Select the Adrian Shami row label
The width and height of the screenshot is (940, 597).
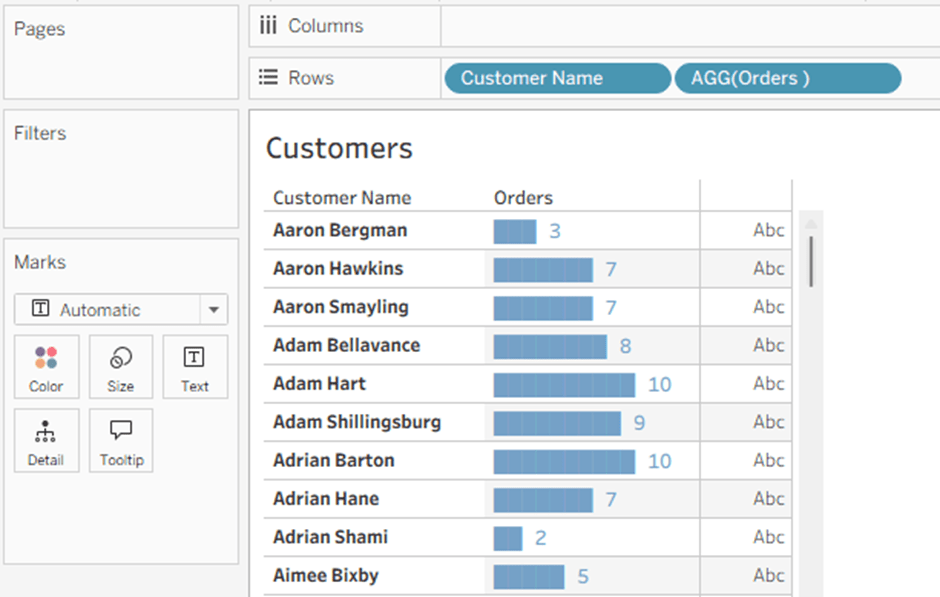pos(330,538)
